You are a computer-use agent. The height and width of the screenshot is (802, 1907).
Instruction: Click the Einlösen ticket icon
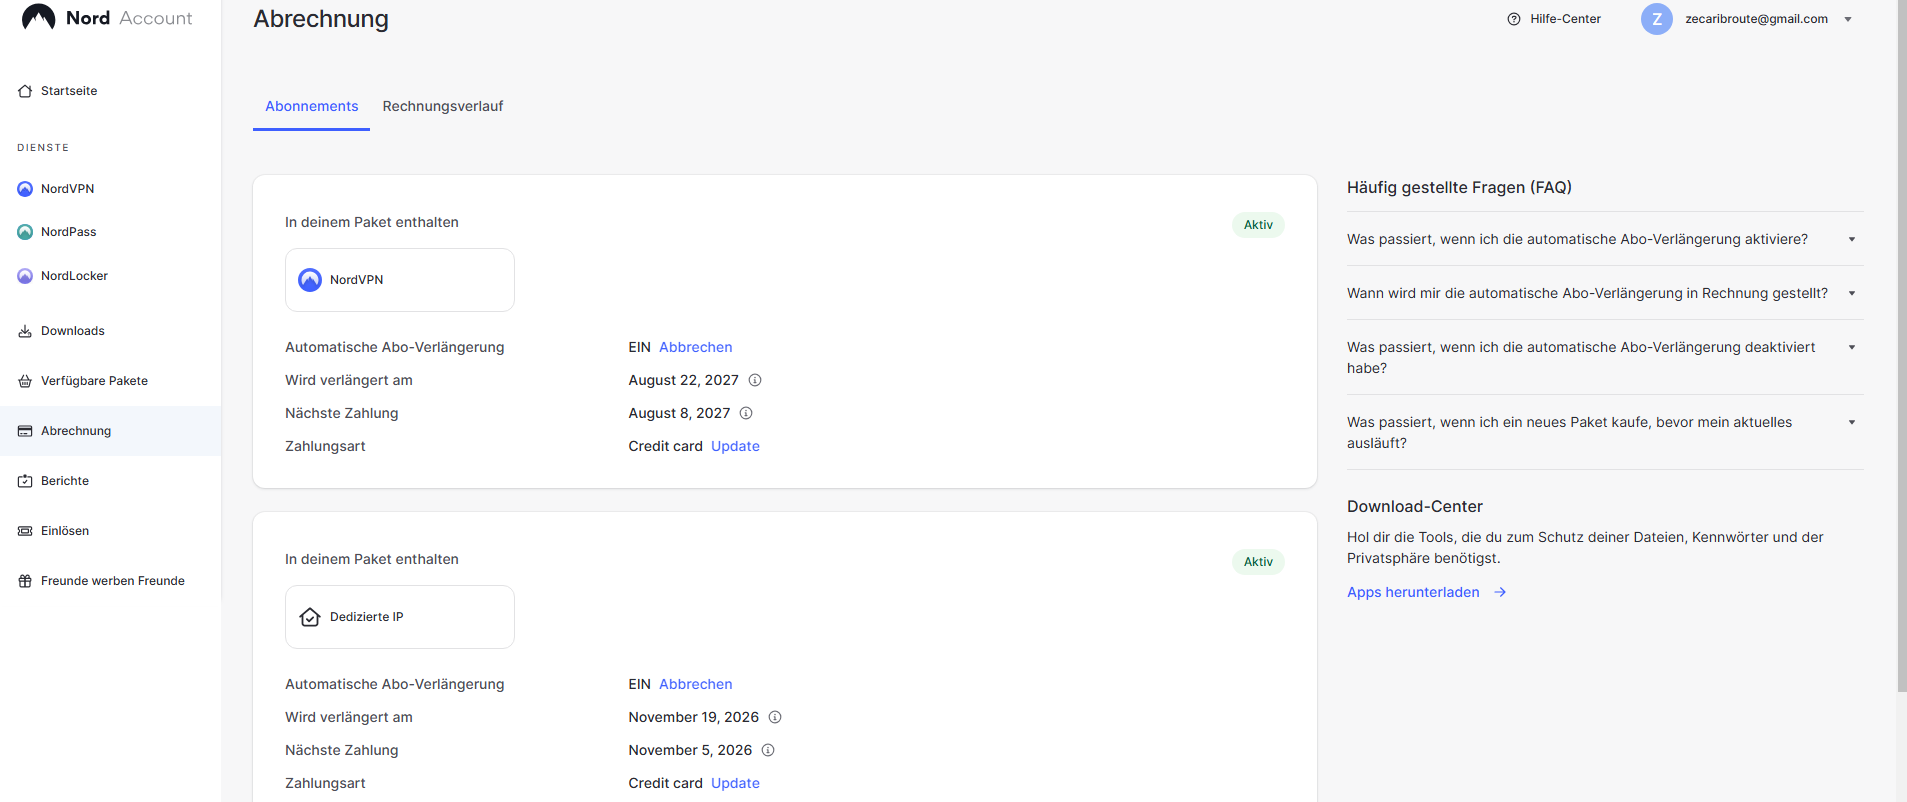coord(25,531)
